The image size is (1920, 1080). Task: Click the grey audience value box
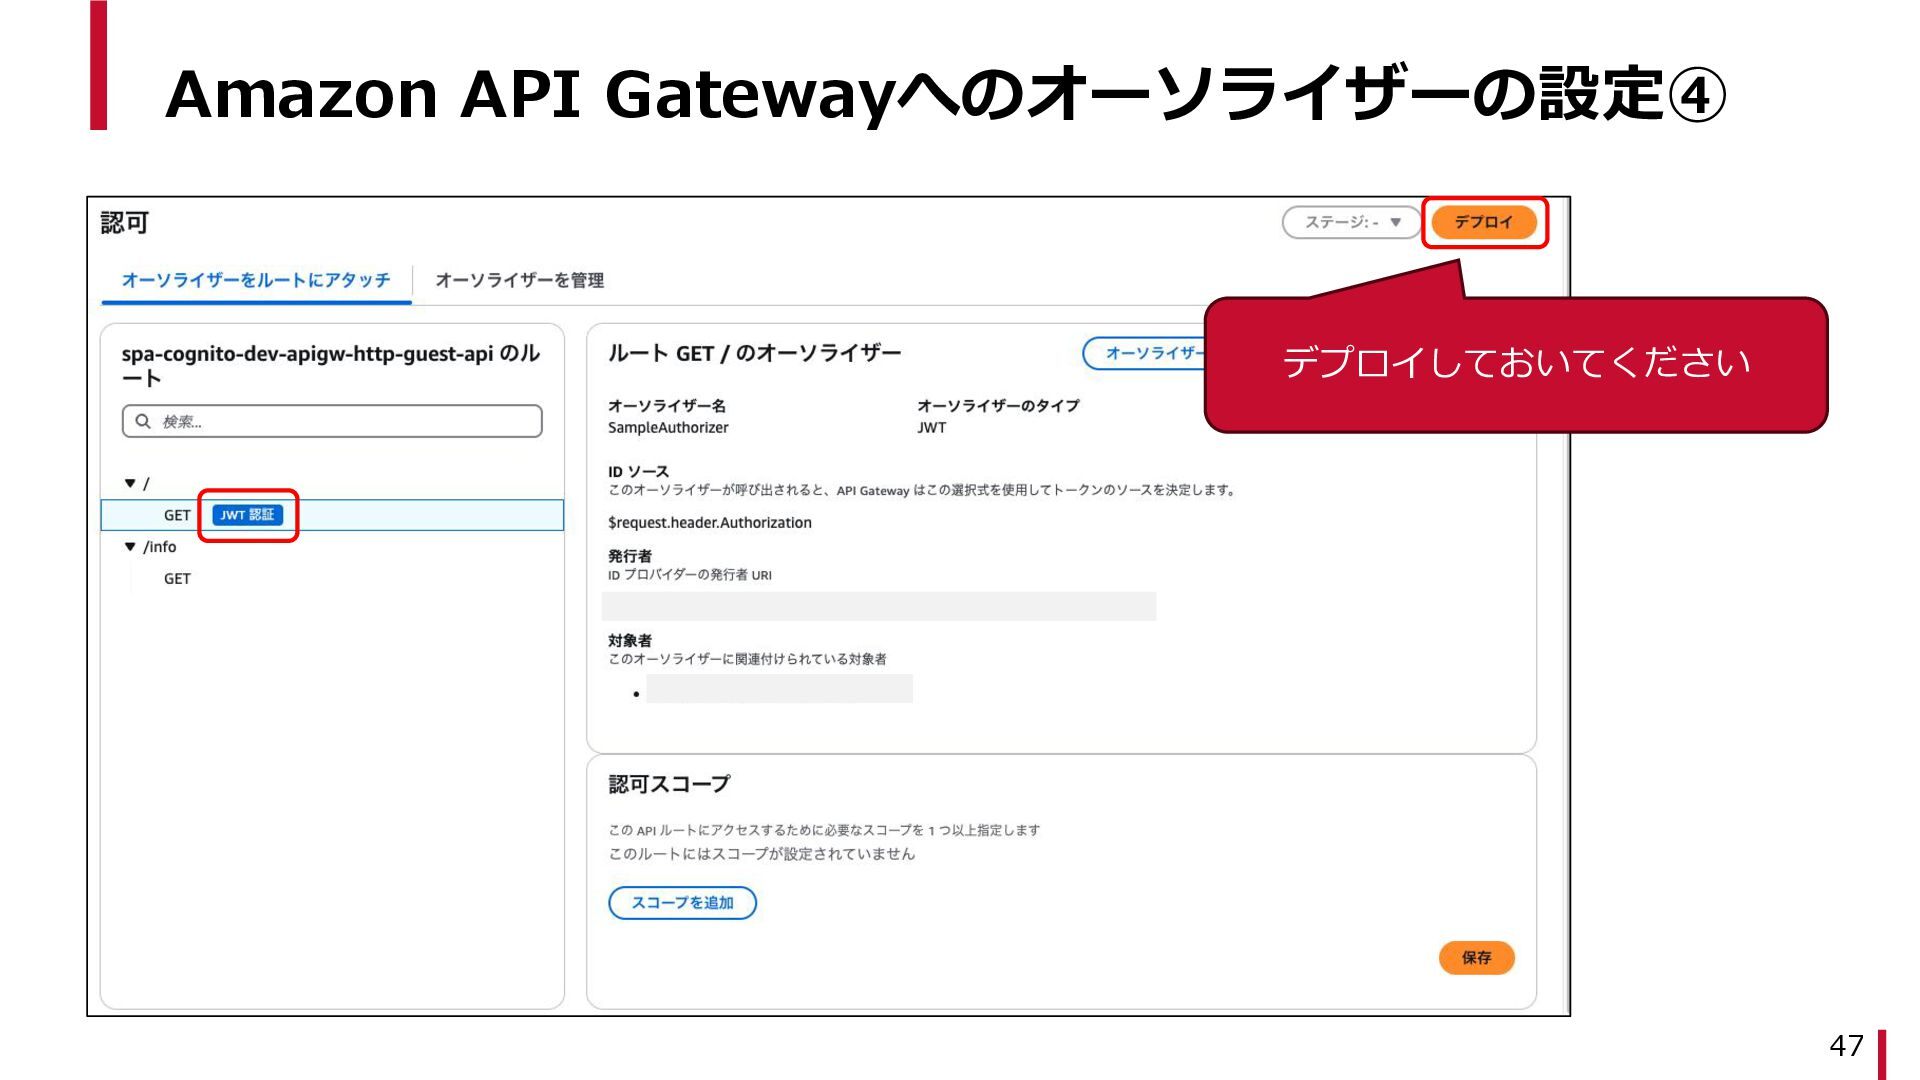[779, 689]
